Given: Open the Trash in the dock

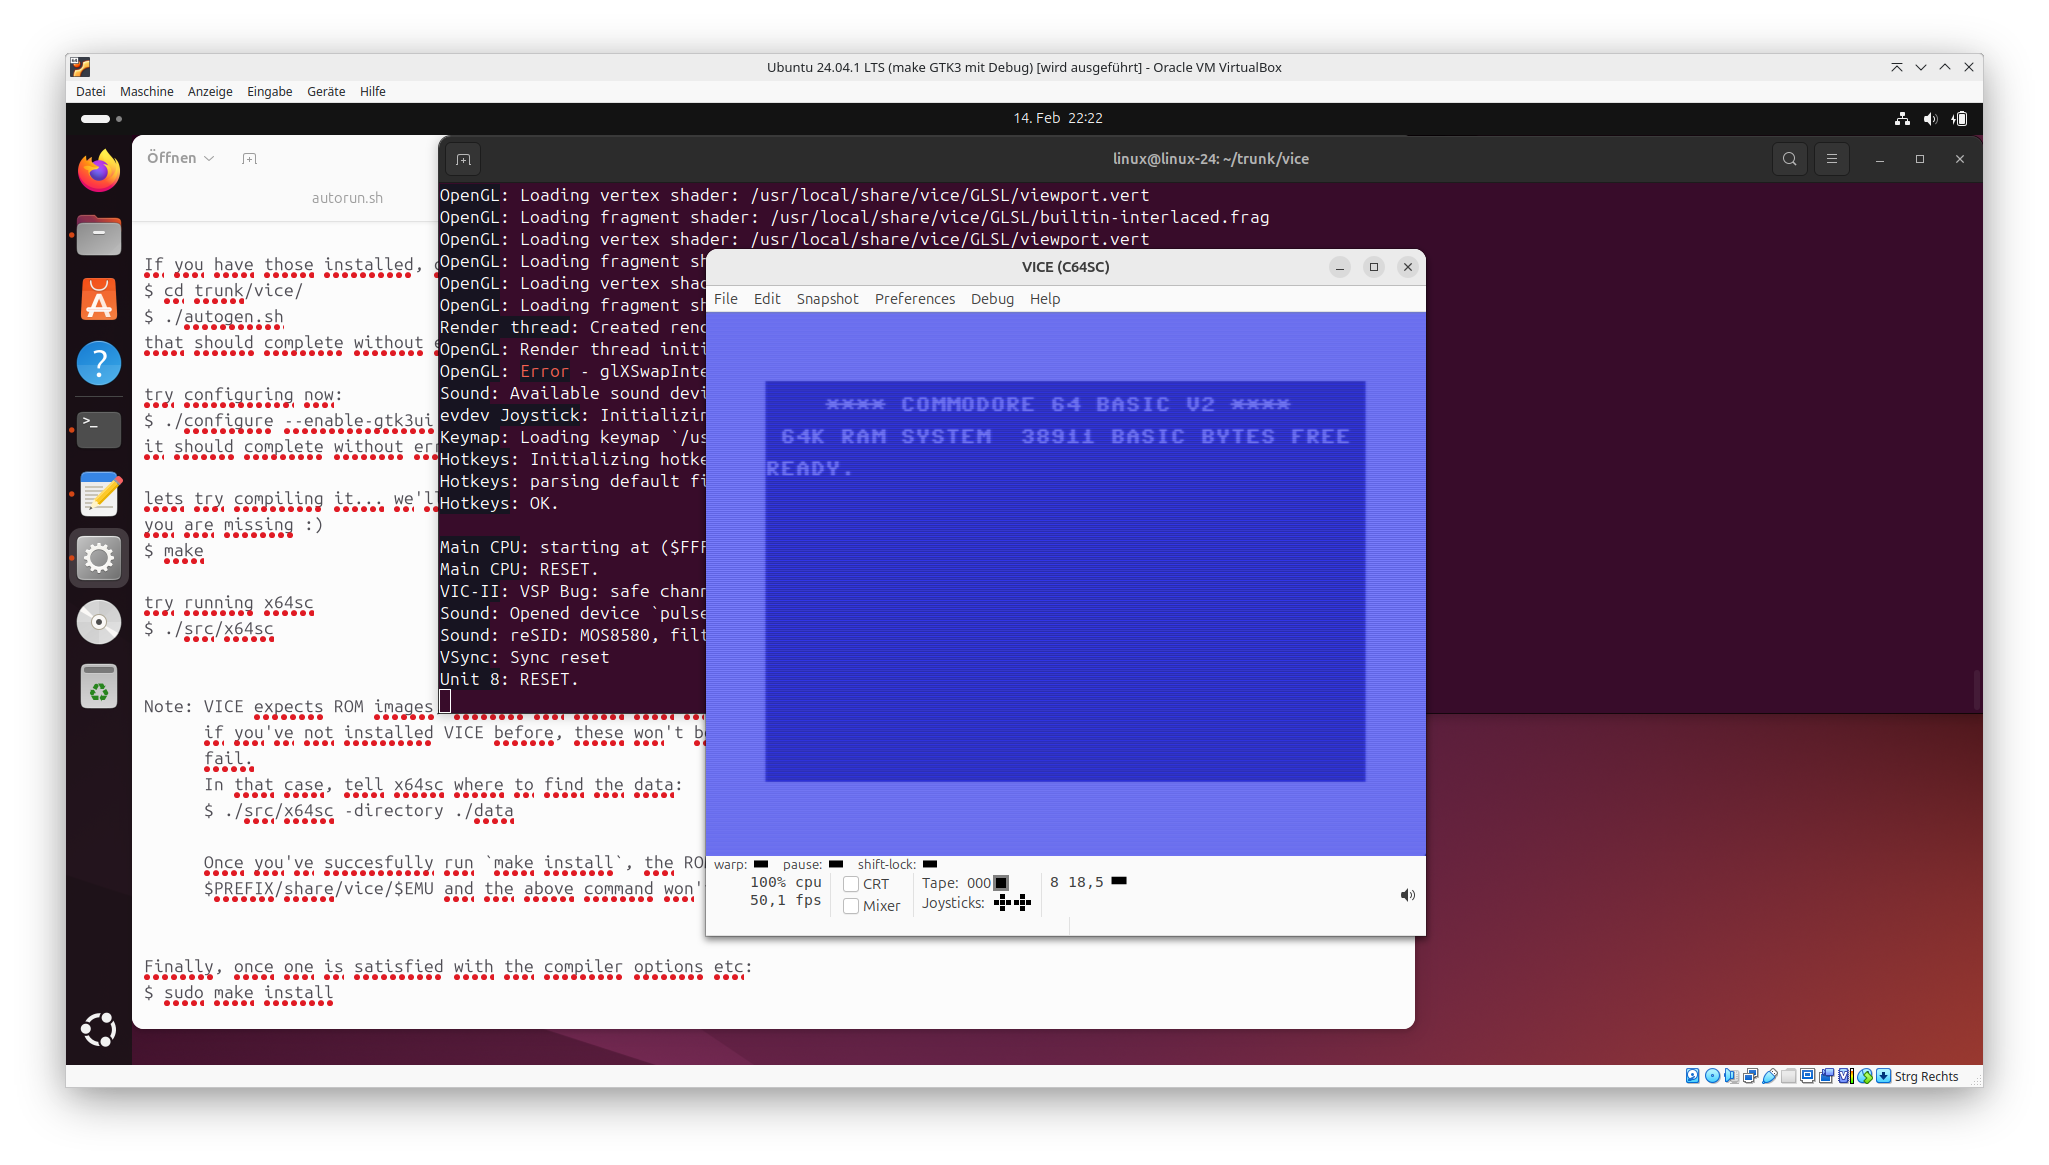Looking at the screenshot, I should click(x=99, y=686).
